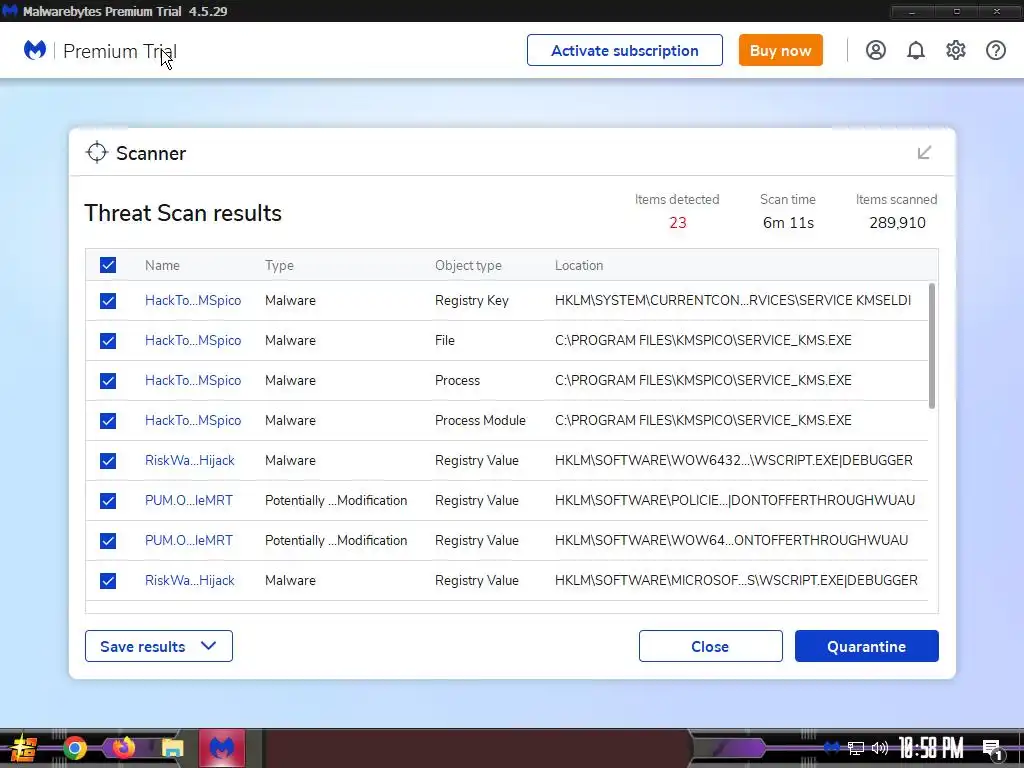Click the items scanned value 289,910
The width and height of the screenshot is (1024, 768).
897,223
